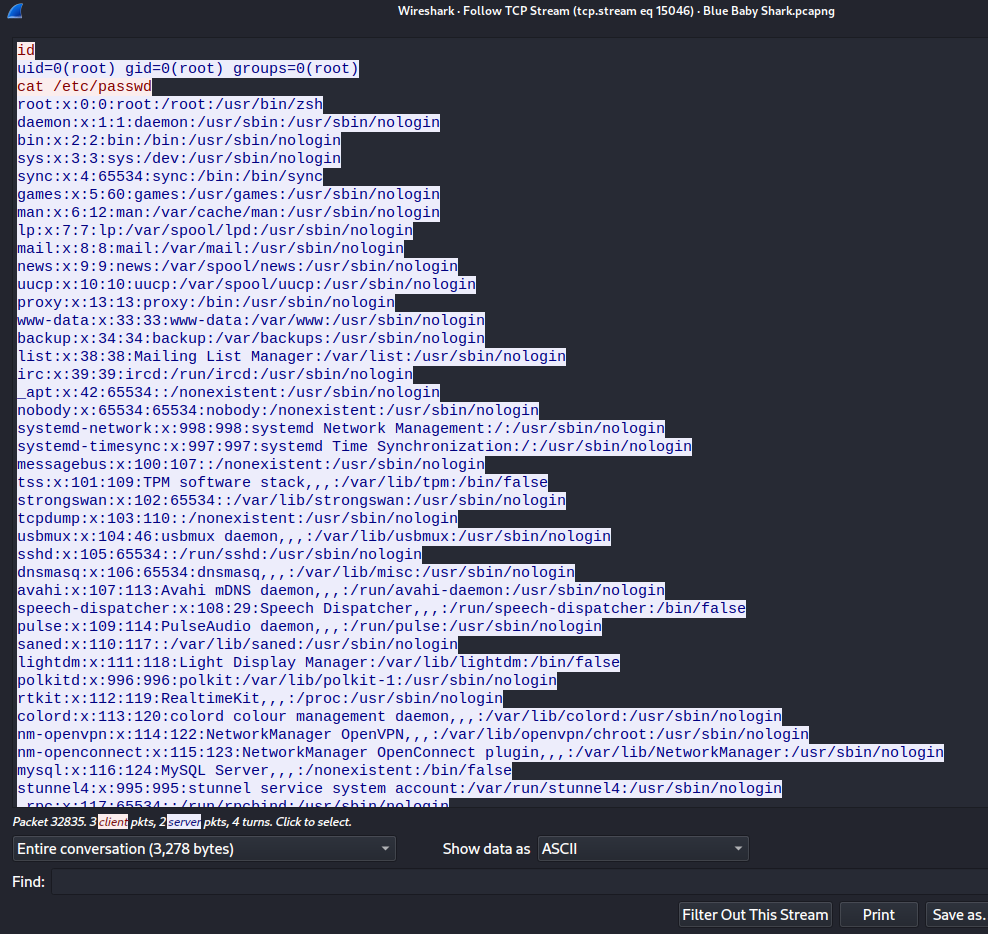Click the news:x:9:9 line

238,266
